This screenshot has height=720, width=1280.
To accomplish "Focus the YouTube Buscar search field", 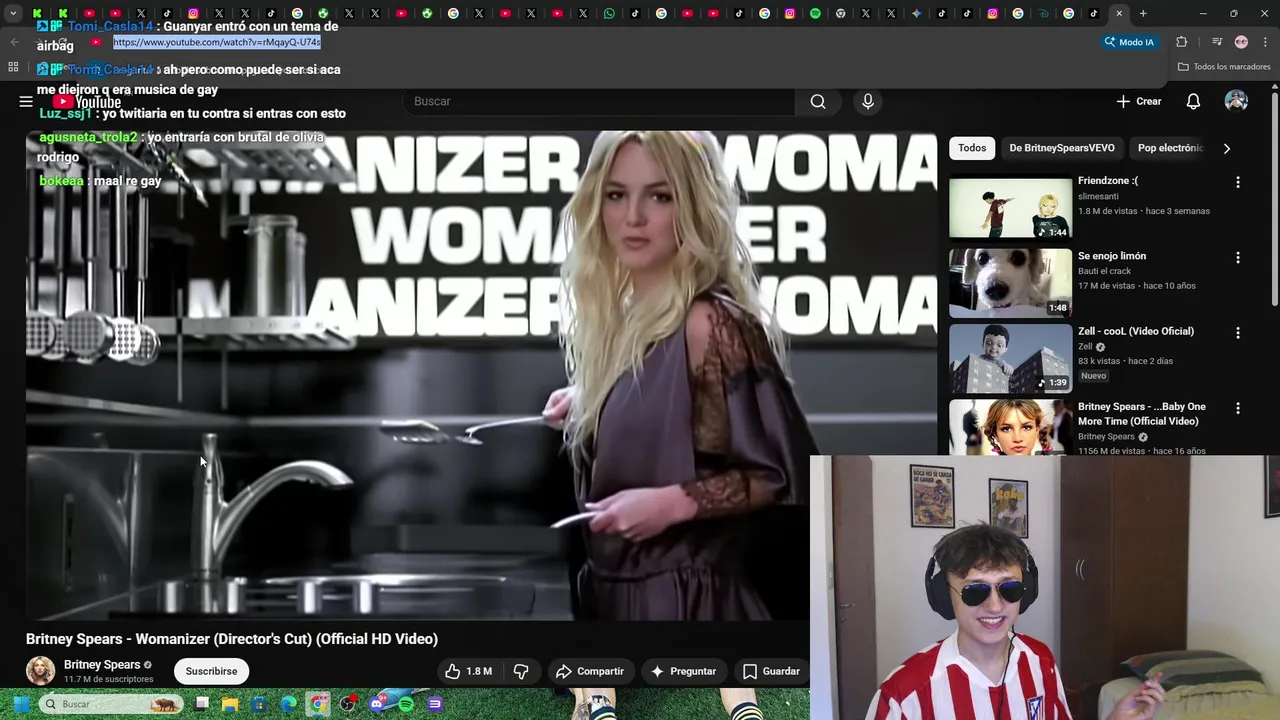I will (x=598, y=101).
